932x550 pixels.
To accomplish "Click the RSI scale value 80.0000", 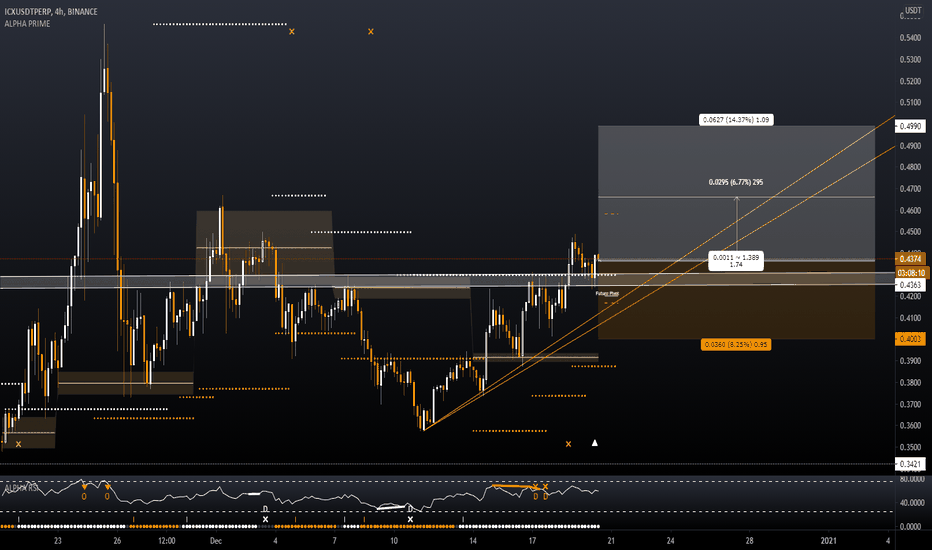I will tap(912, 479).
